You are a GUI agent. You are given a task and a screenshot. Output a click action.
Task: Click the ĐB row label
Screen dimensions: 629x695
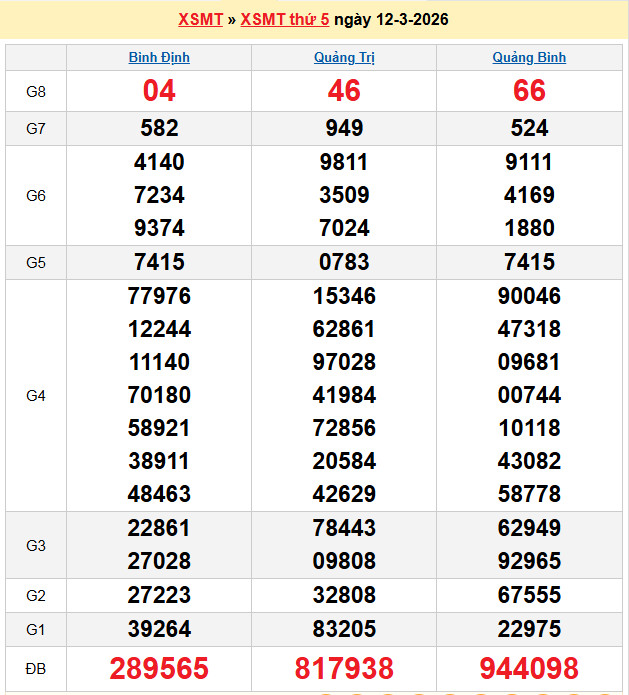point(36,668)
